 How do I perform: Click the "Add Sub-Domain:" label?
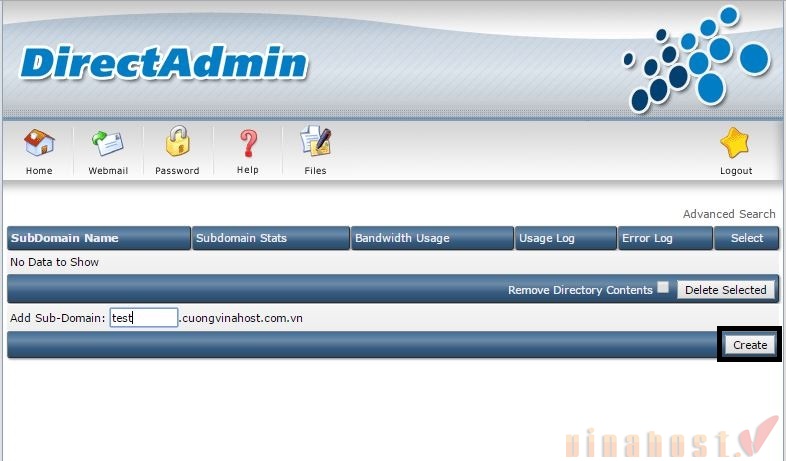point(58,318)
